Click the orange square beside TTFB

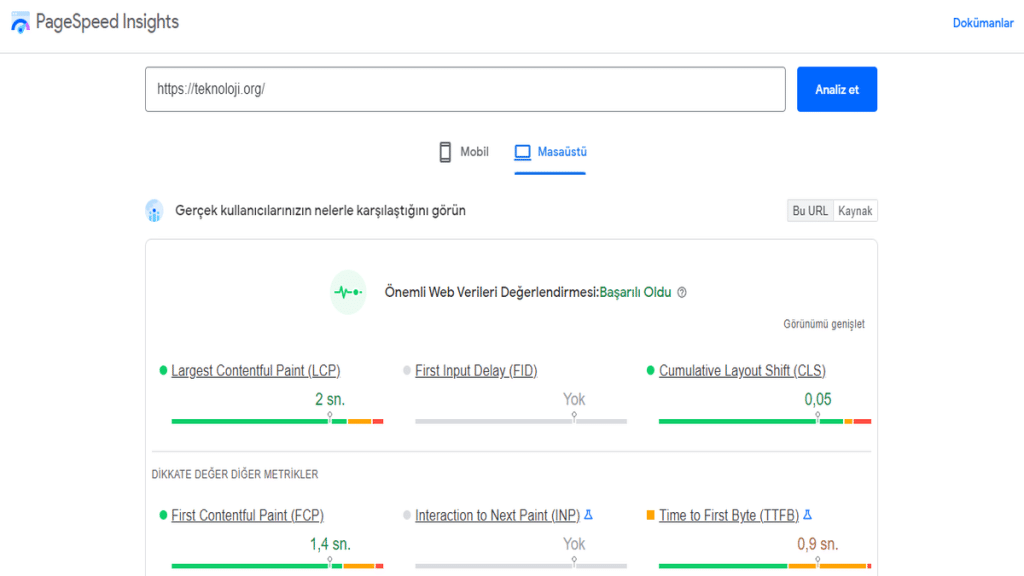(x=650, y=515)
